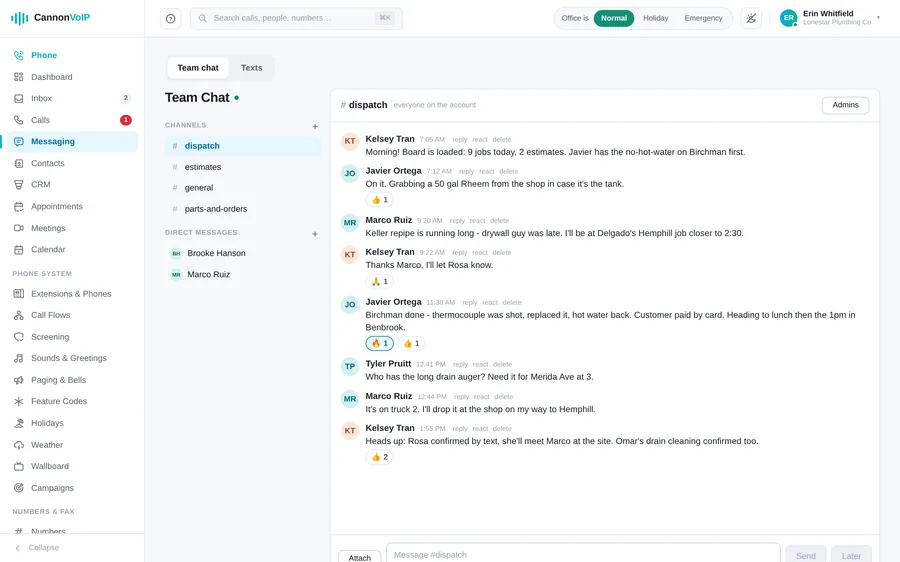Image resolution: width=900 pixels, height=562 pixels.
Task: Click the Contacts icon in sidebar
Action: point(19,163)
